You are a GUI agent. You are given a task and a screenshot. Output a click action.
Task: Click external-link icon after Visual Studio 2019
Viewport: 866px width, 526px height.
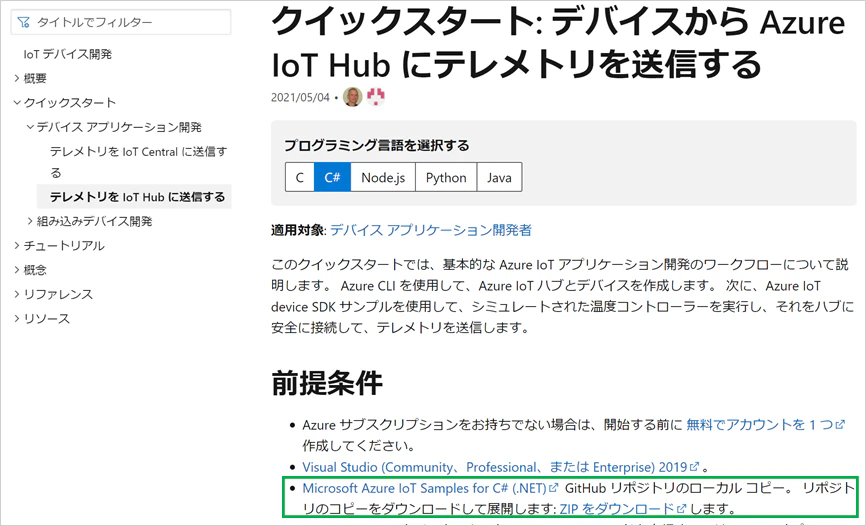[695, 467]
